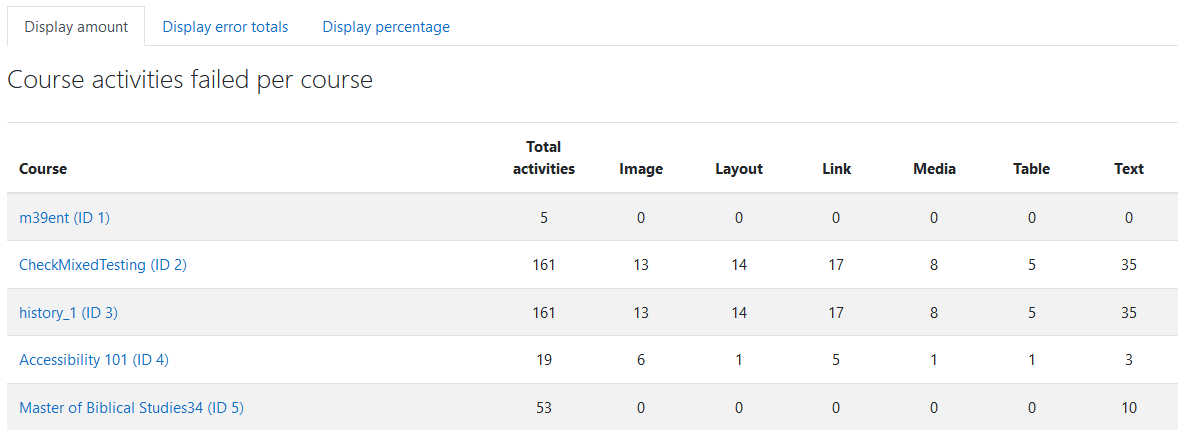
Task: Select Media value 8 in CheckMixedTesting row
Action: 934,265
